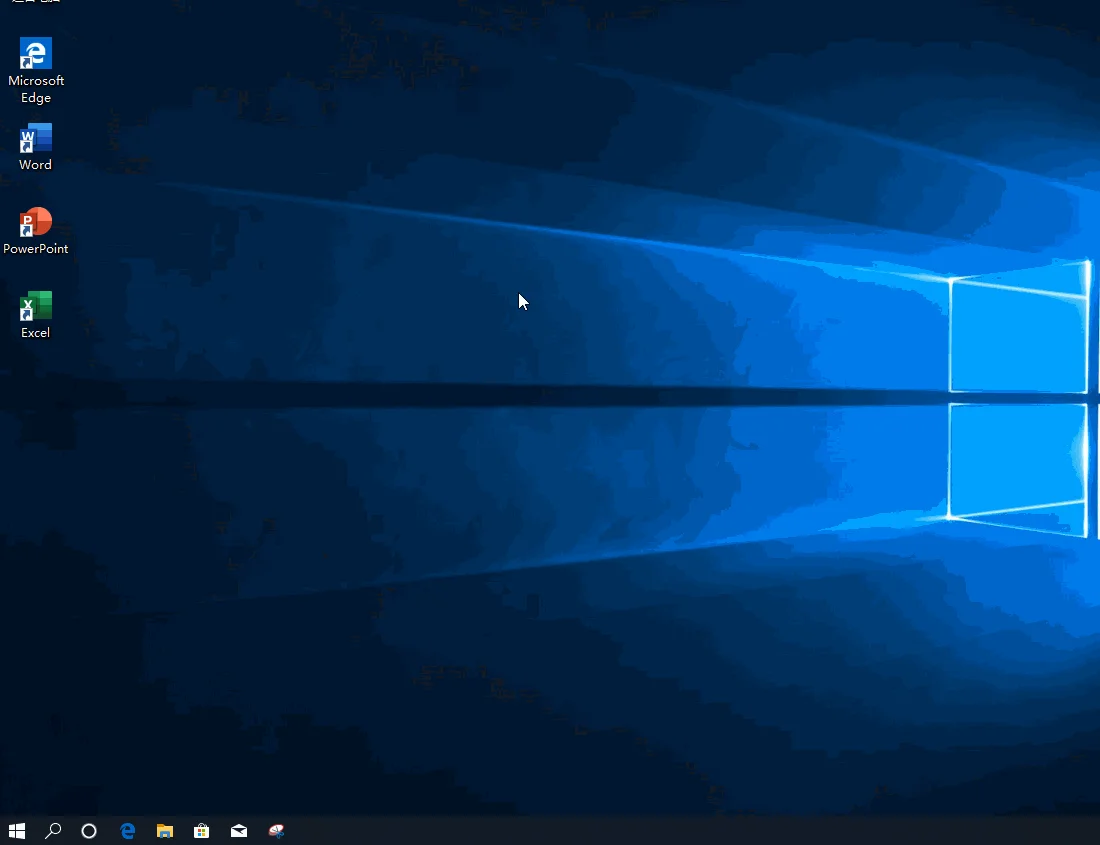Select the Microsoft Edge desktop shortcut icon
Viewport: 1100px width, 845px height.
pos(36,54)
